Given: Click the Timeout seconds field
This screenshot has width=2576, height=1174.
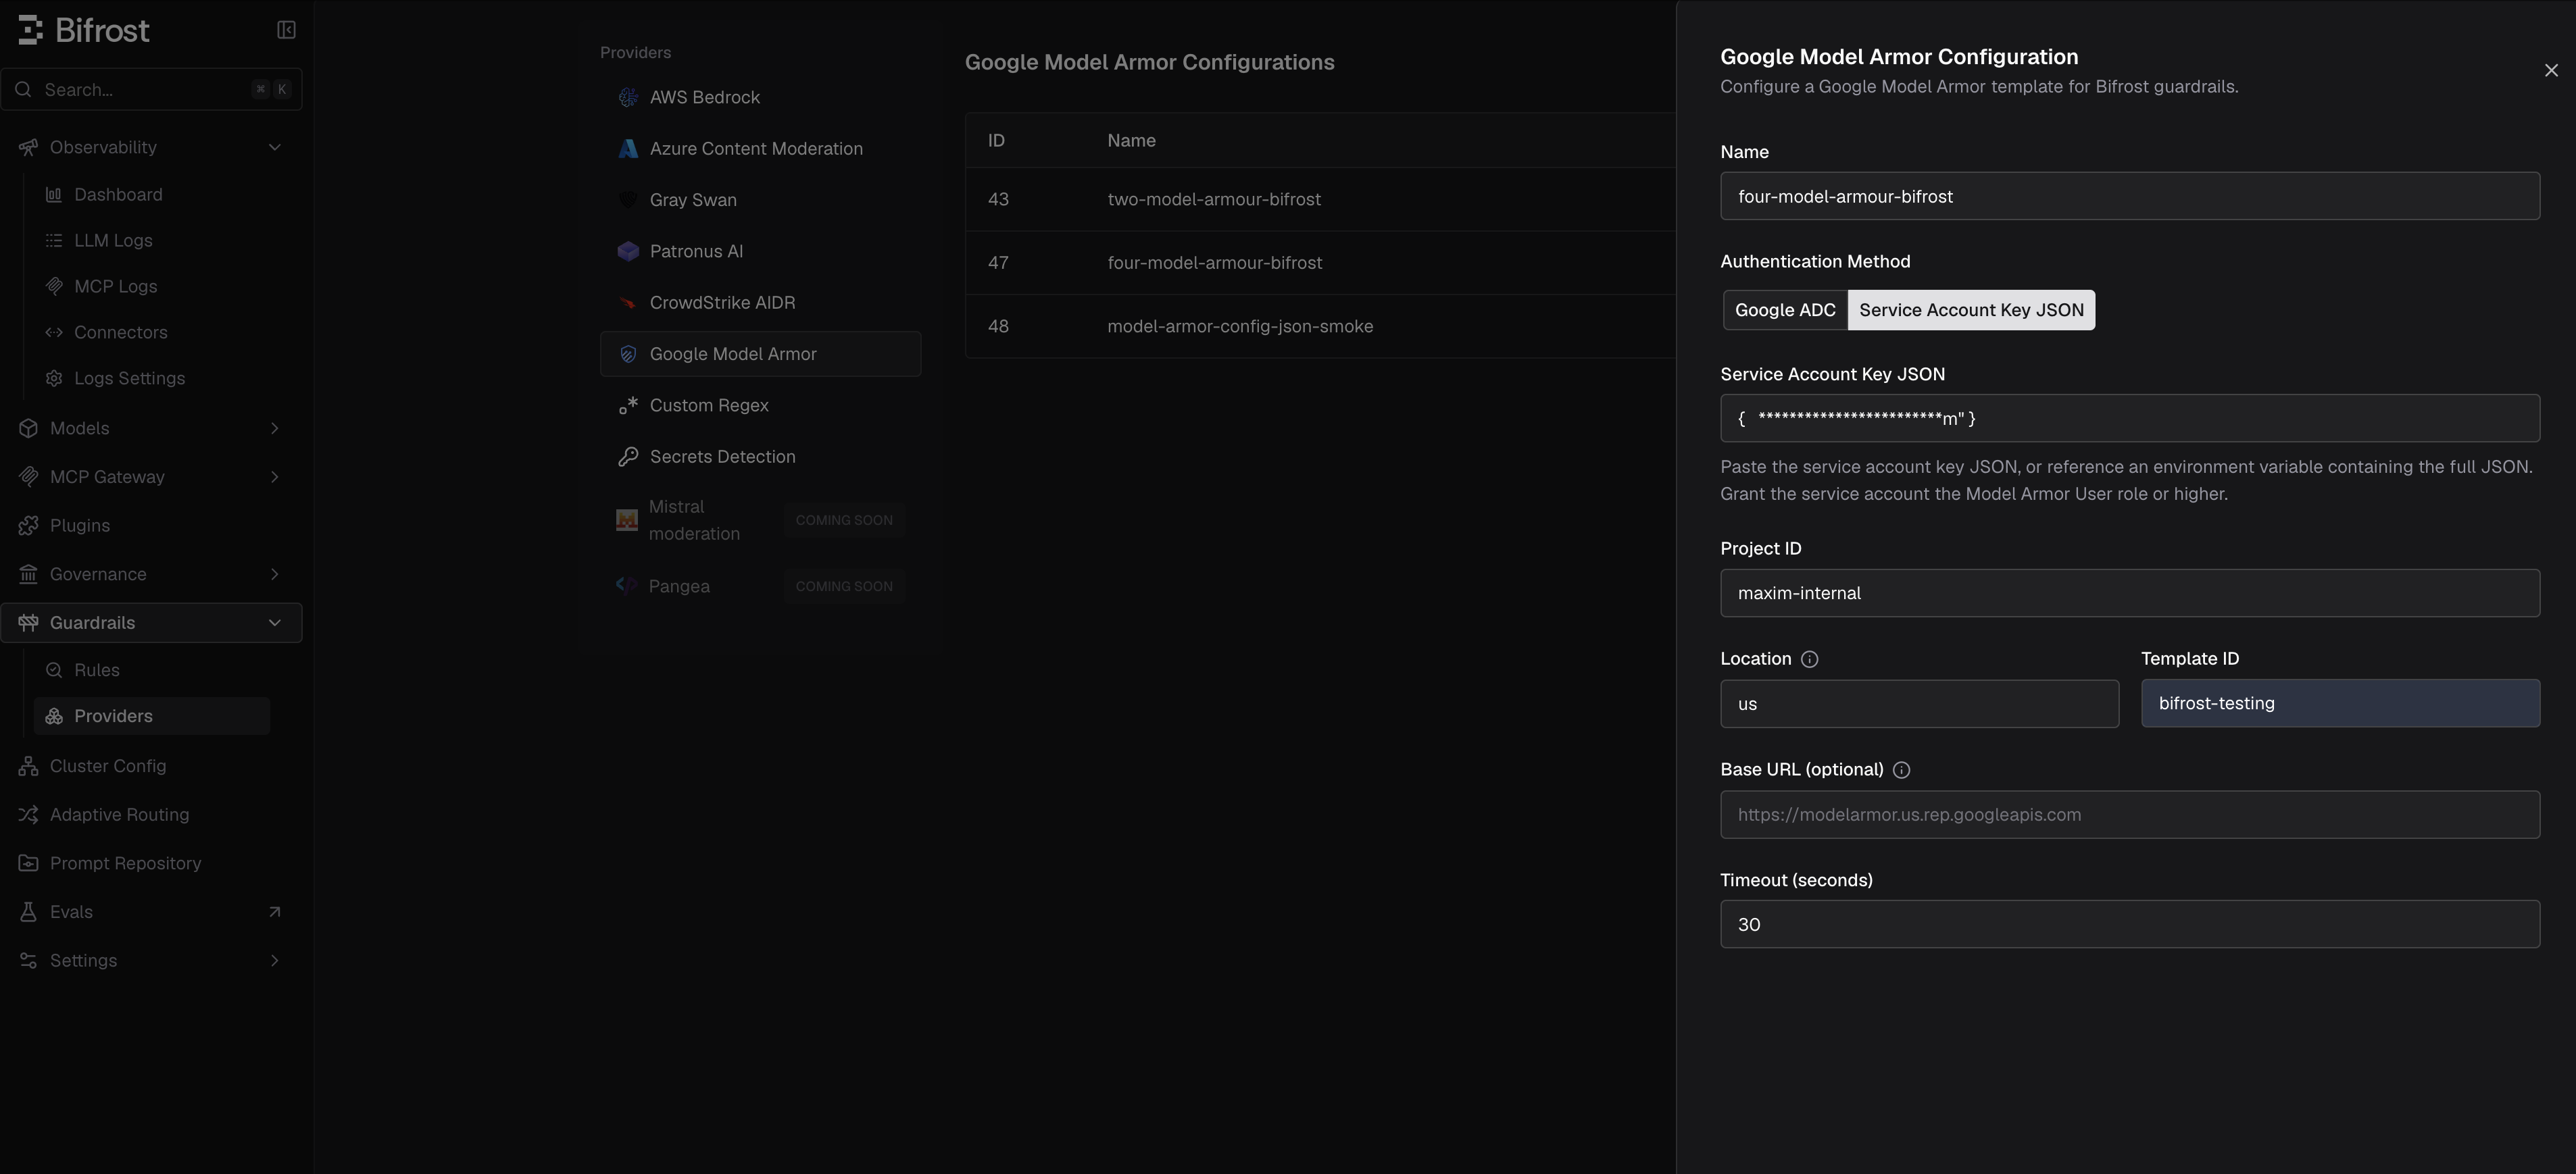Looking at the screenshot, I should point(2130,924).
